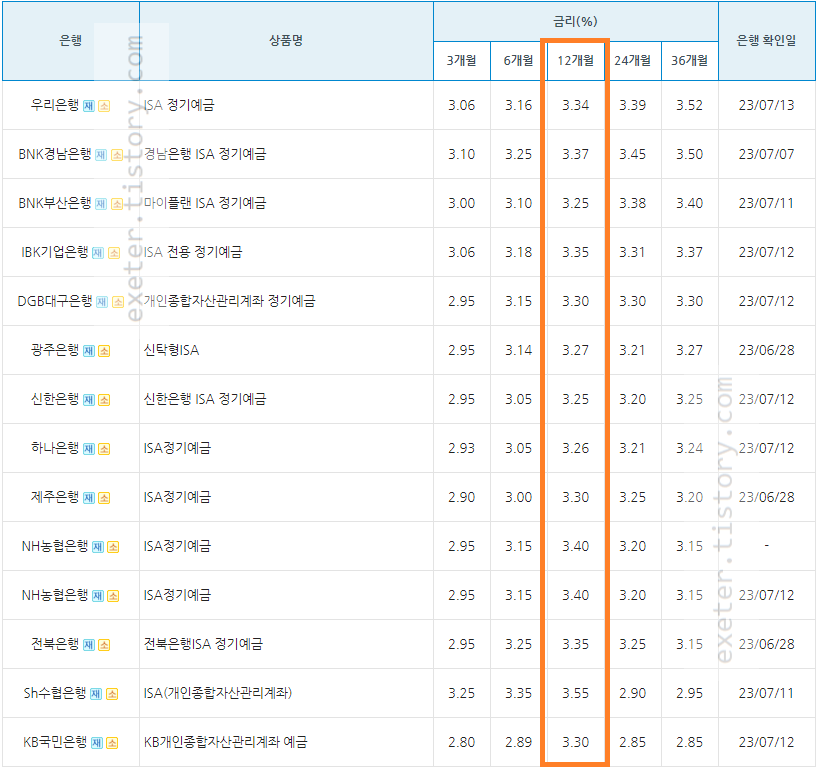Image resolution: width=816 pixels, height=767 pixels.
Task: Select the 3개월 column header
Action: (462, 61)
